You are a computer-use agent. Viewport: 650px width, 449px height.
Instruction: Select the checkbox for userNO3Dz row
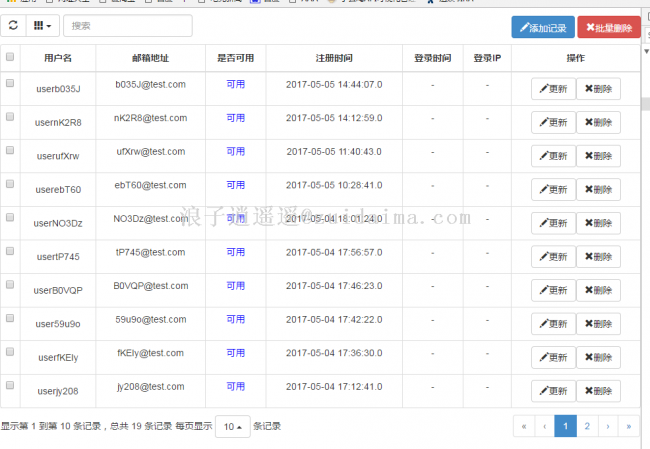pos(10,217)
